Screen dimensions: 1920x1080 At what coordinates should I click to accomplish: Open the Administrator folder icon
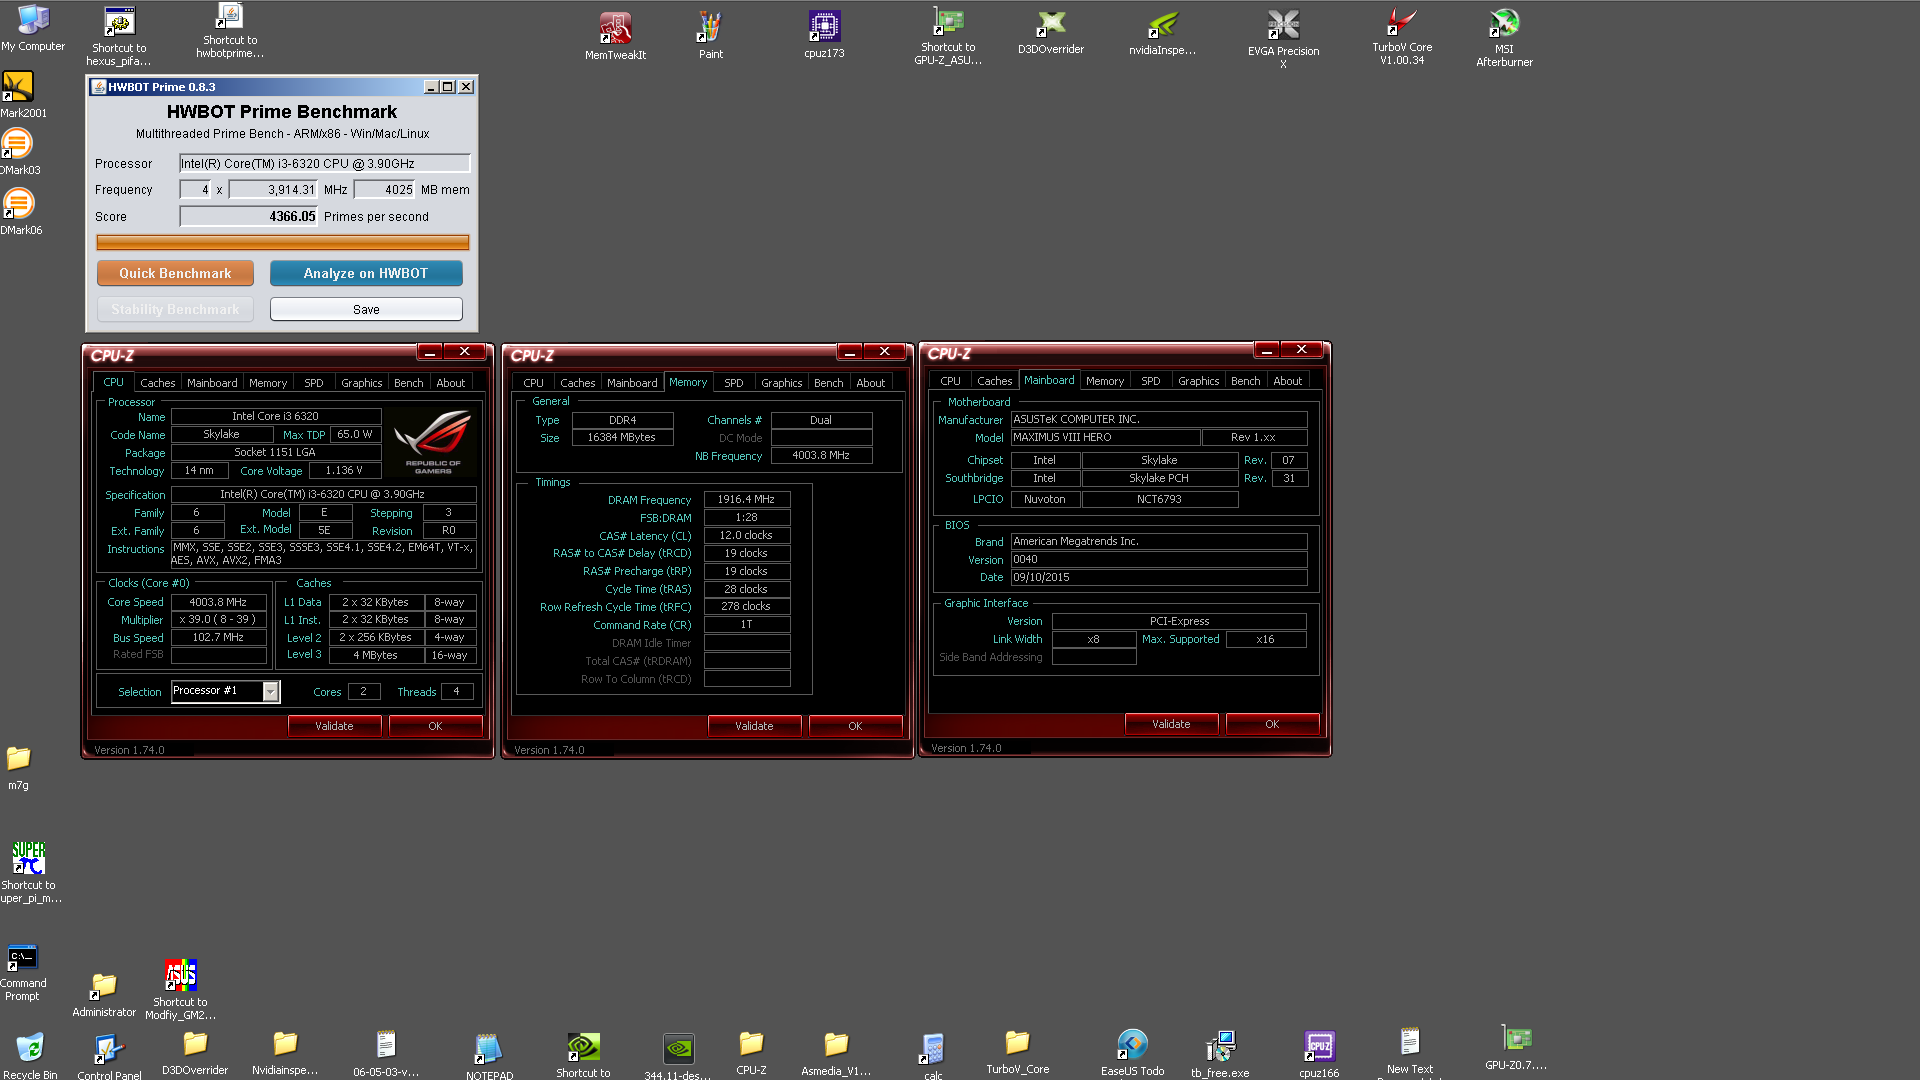pyautogui.click(x=103, y=994)
